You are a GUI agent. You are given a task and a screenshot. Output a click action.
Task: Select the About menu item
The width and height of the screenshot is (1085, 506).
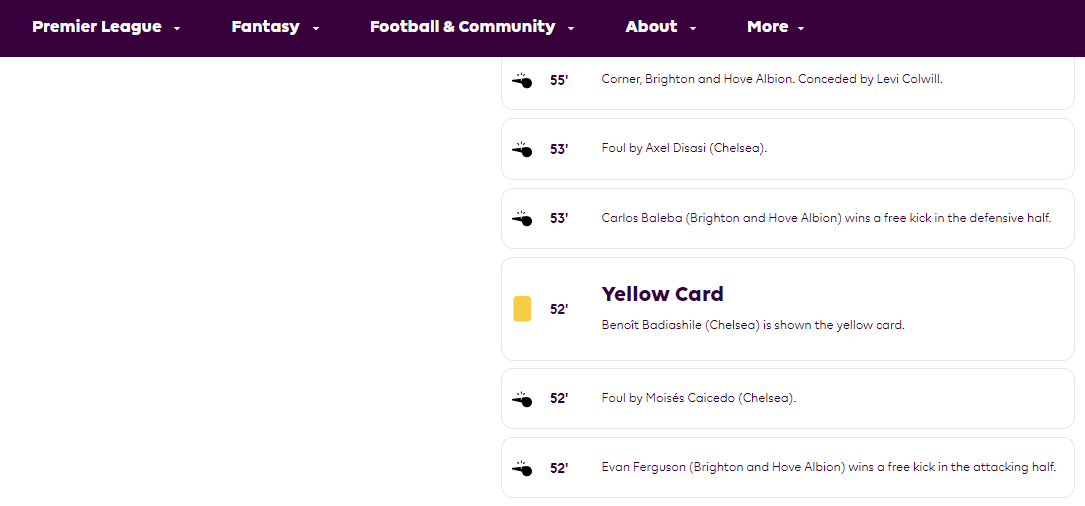651,27
